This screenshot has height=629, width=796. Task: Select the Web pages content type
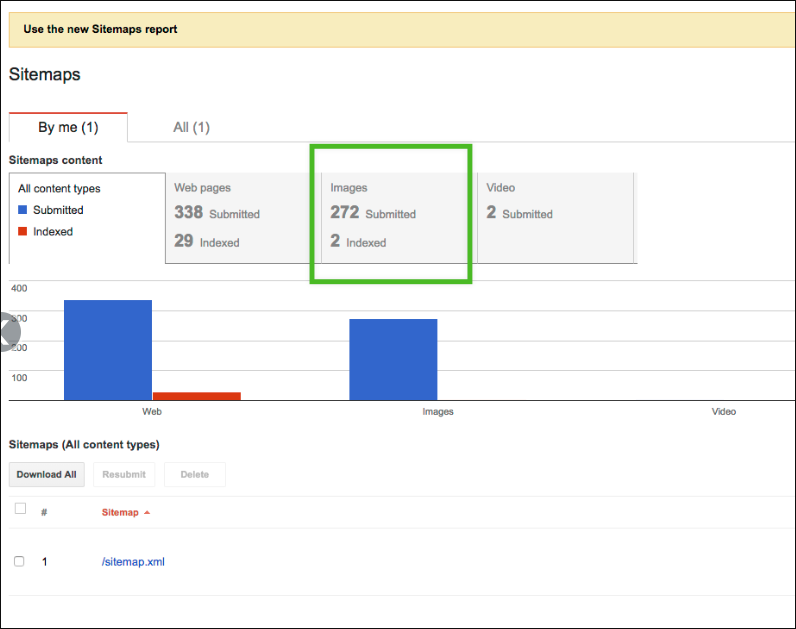click(x=242, y=217)
